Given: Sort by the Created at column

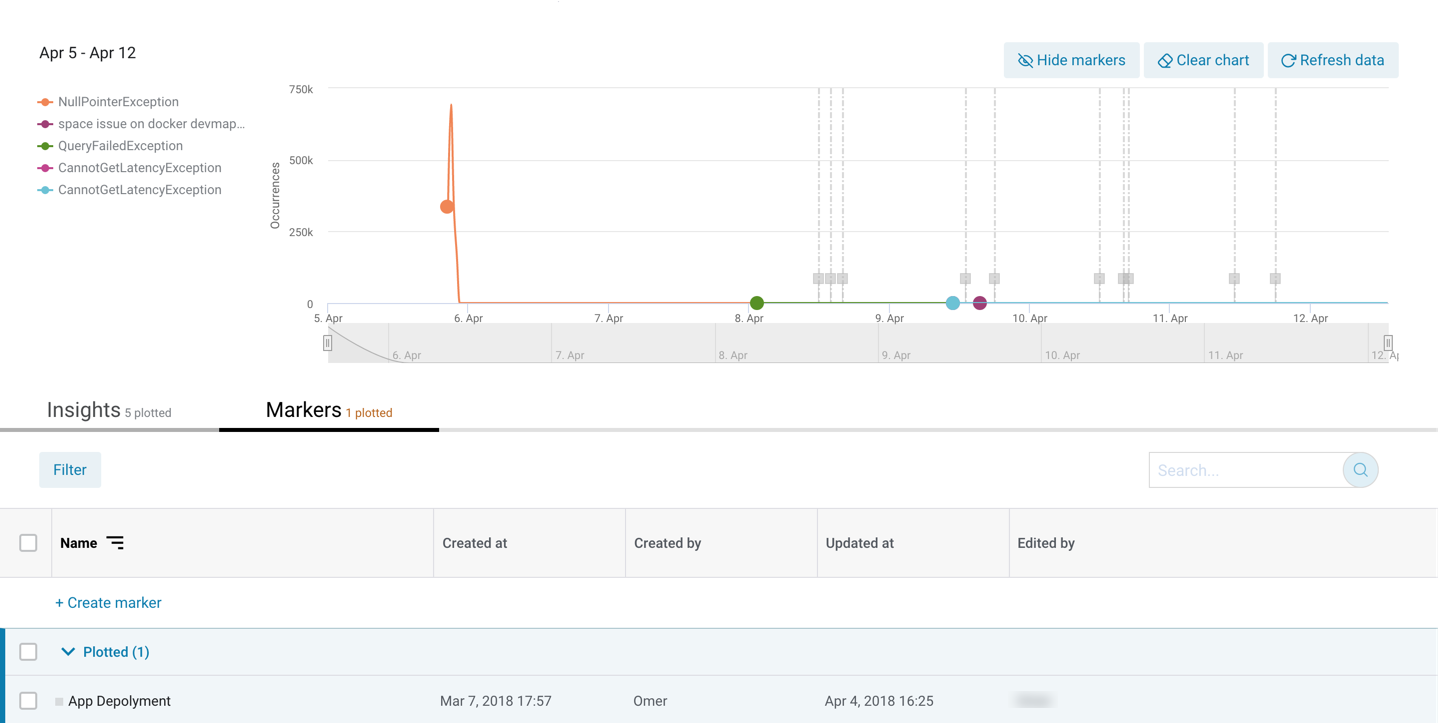Looking at the screenshot, I should point(475,543).
